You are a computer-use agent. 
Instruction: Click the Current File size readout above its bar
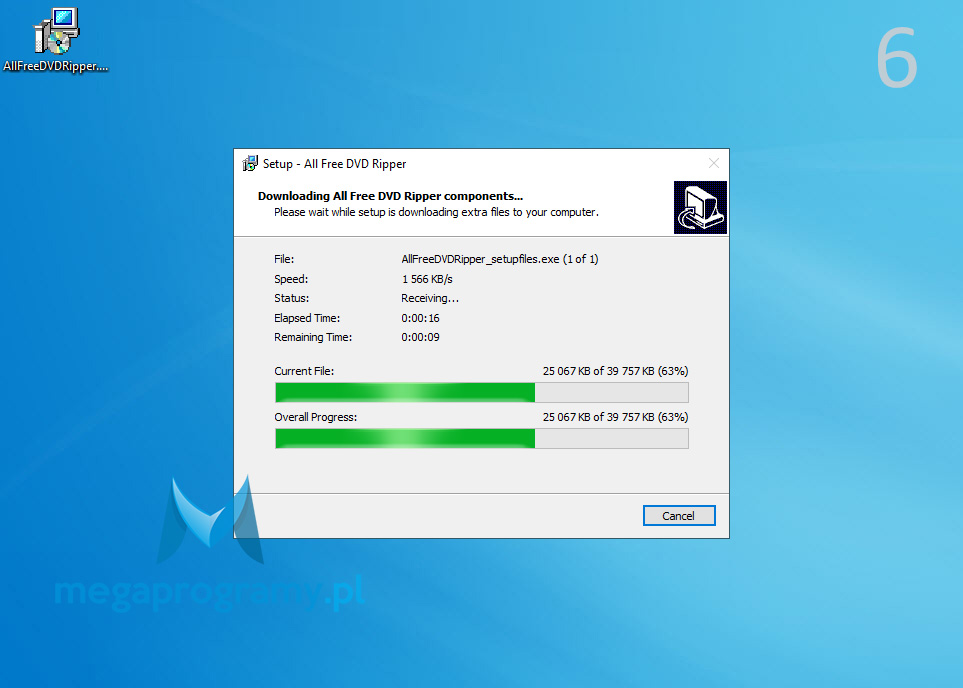click(615, 371)
